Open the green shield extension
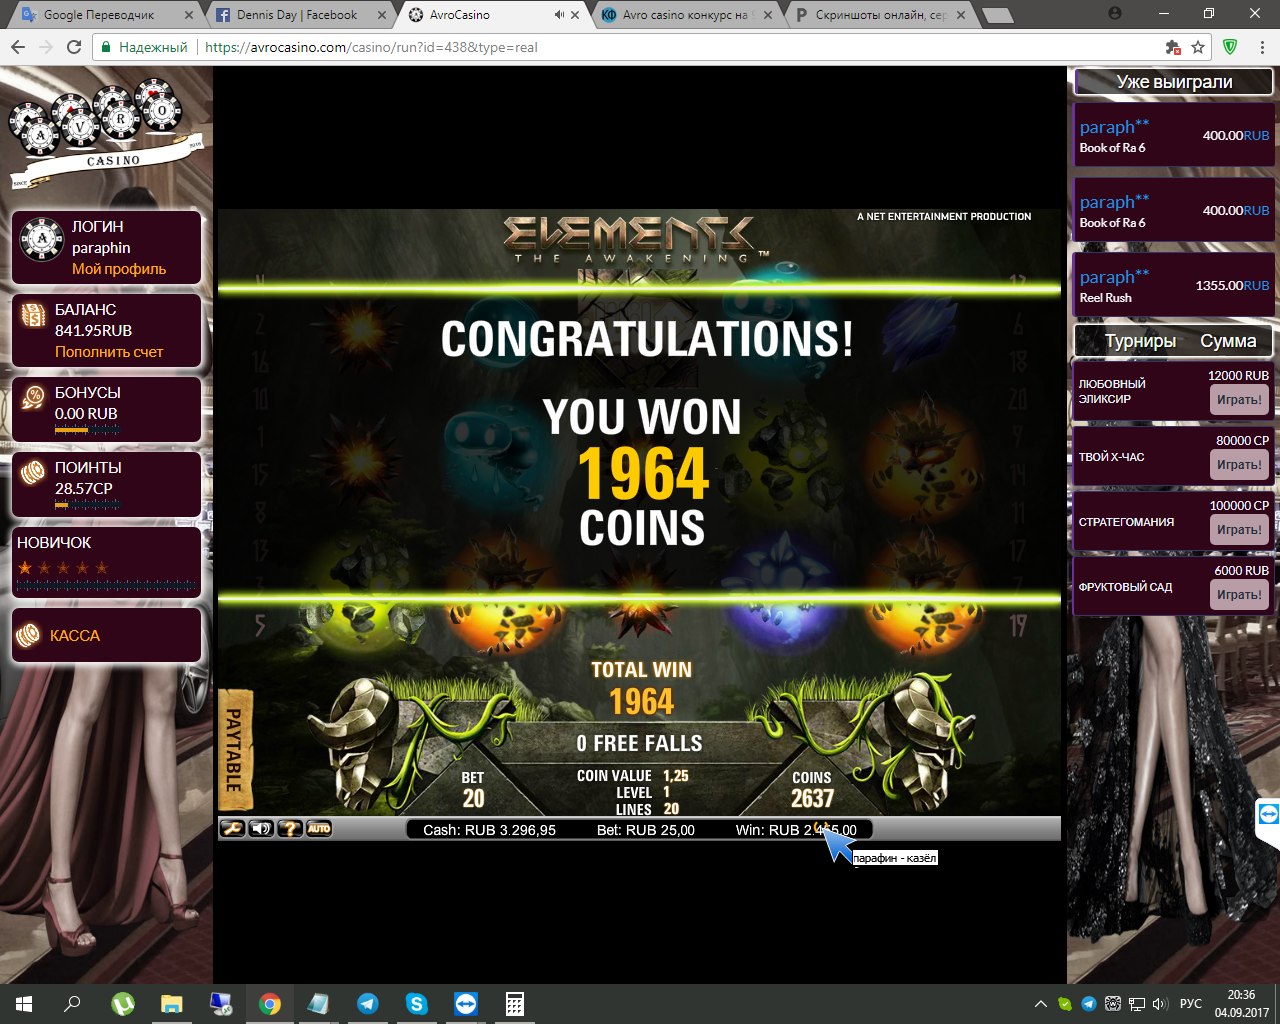 coord(1231,47)
